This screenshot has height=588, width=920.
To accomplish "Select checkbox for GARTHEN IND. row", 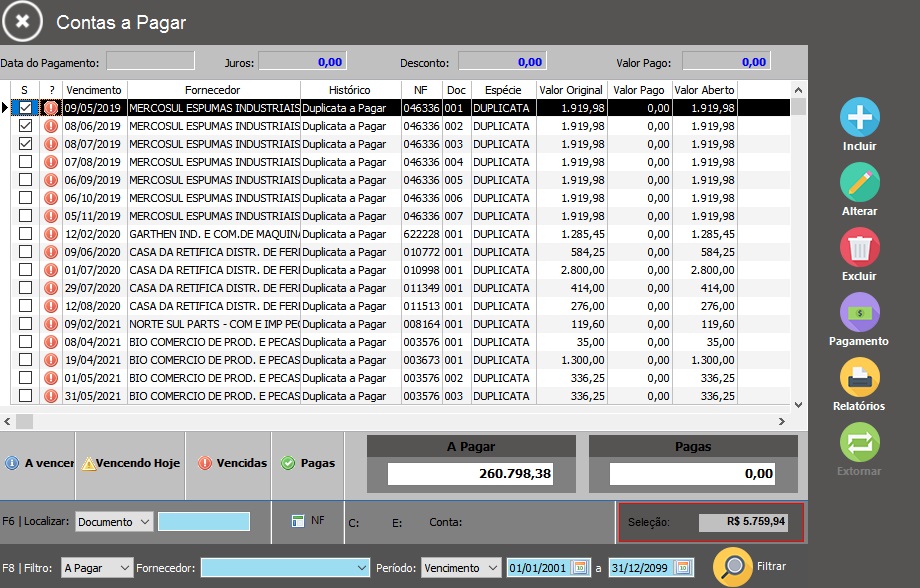I will pyautogui.click(x=26, y=234).
